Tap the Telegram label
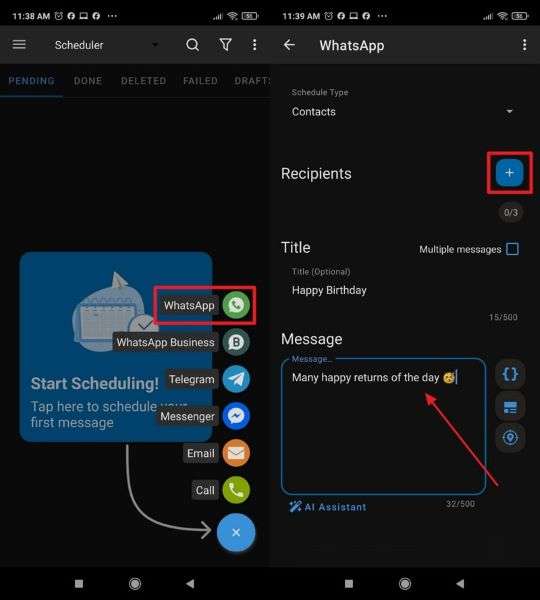540x600 pixels. tap(192, 379)
